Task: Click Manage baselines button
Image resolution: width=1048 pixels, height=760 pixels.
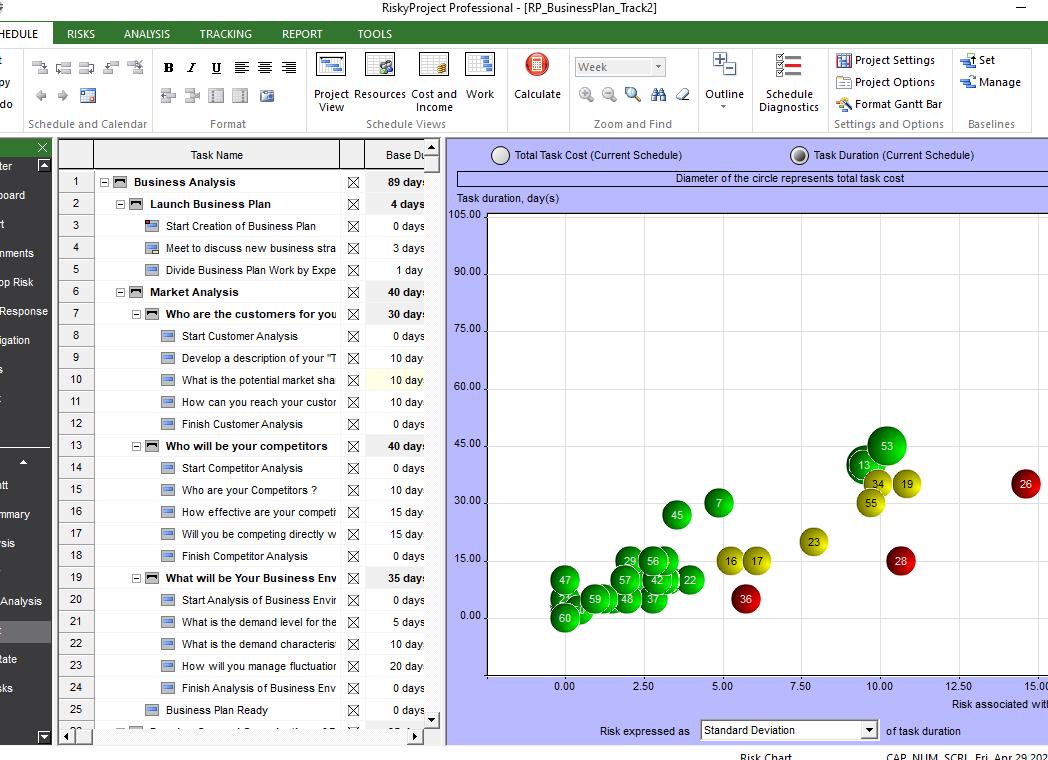Action: 991,82
